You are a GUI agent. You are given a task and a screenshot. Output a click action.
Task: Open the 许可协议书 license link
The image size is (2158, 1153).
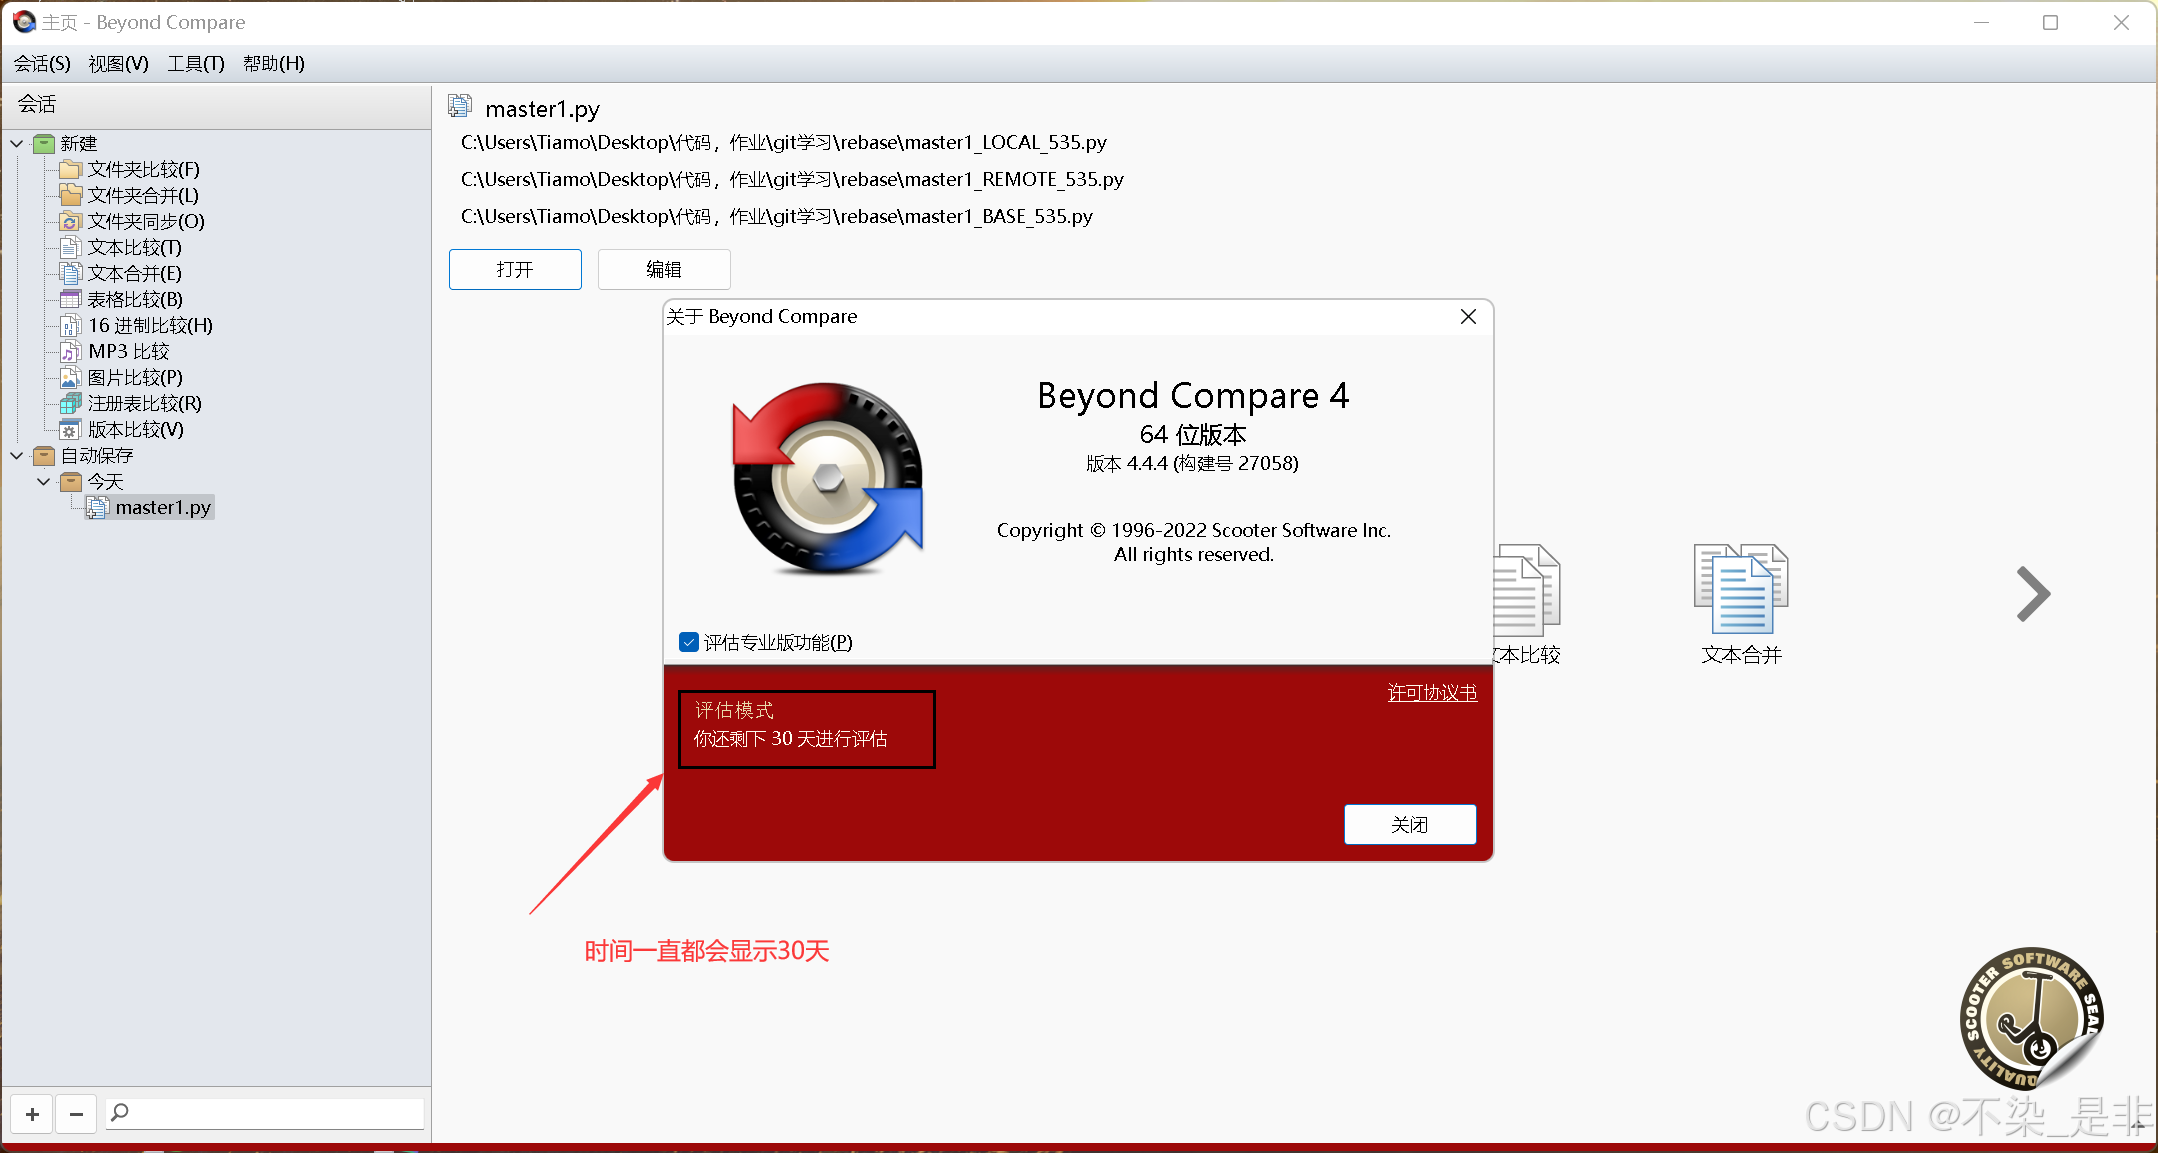click(x=1432, y=692)
